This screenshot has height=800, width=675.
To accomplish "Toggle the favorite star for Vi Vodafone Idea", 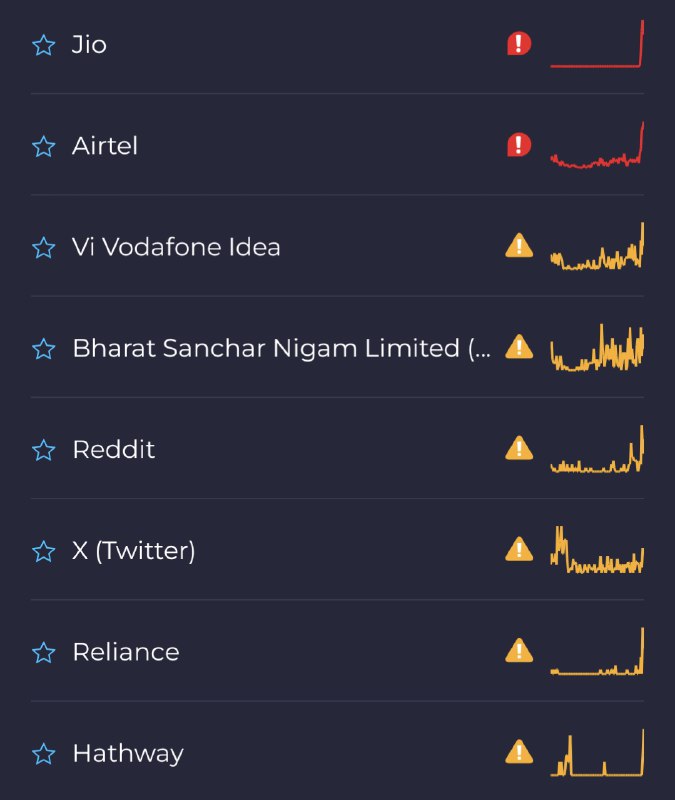I will click(x=44, y=247).
